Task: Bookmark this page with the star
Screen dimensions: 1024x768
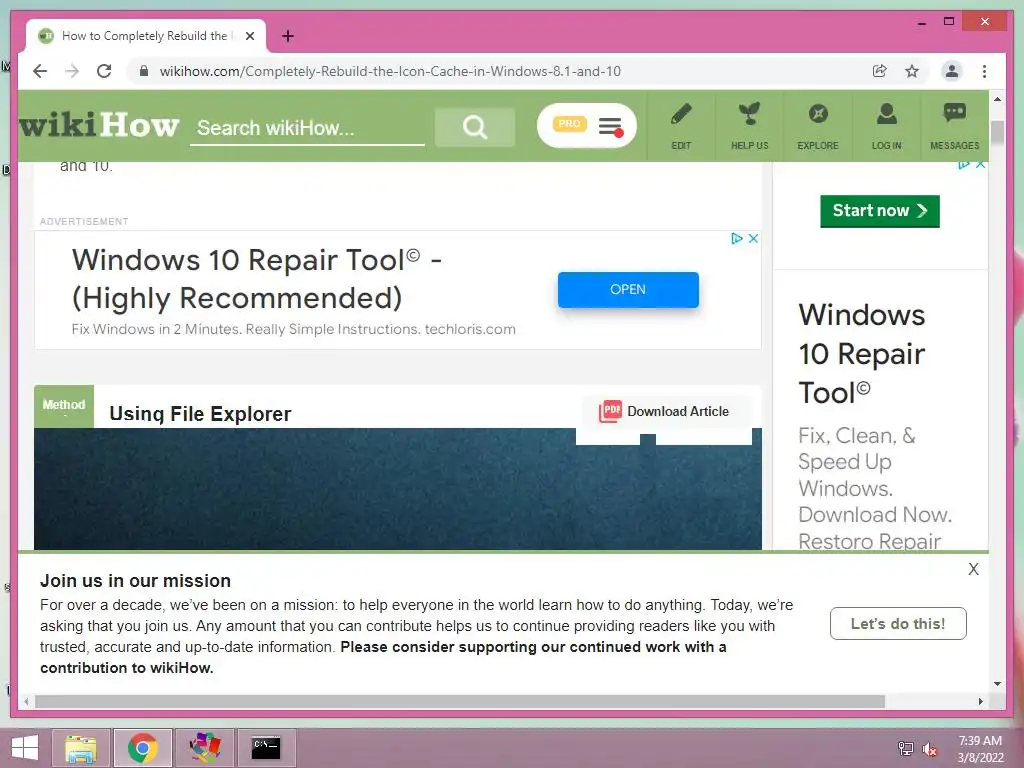Action: coord(912,71)
